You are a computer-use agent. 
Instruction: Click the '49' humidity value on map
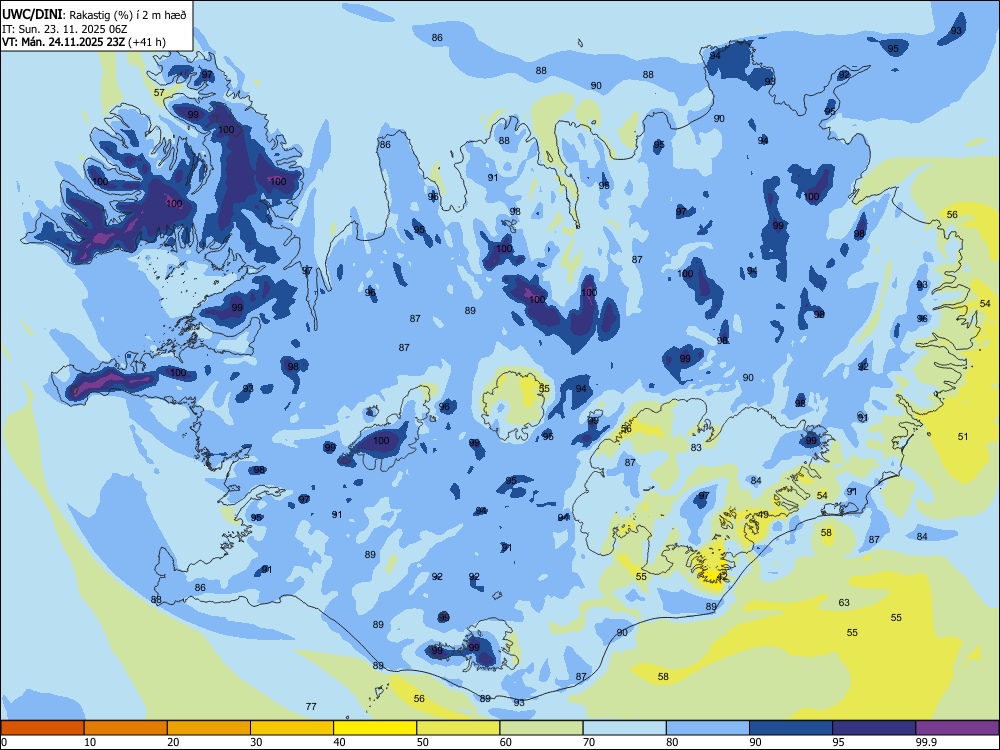[x=763, y=515]
